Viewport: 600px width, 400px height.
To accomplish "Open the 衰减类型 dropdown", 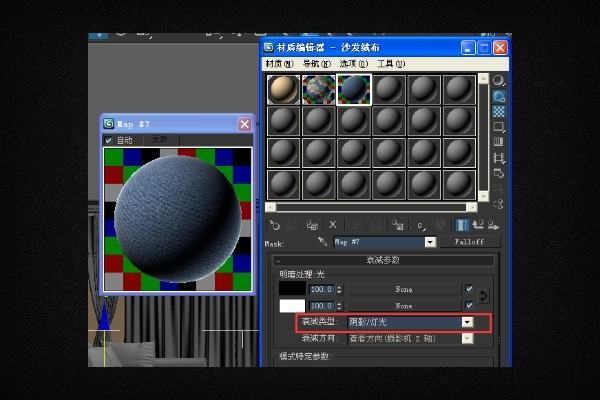I will coord(467,322).
